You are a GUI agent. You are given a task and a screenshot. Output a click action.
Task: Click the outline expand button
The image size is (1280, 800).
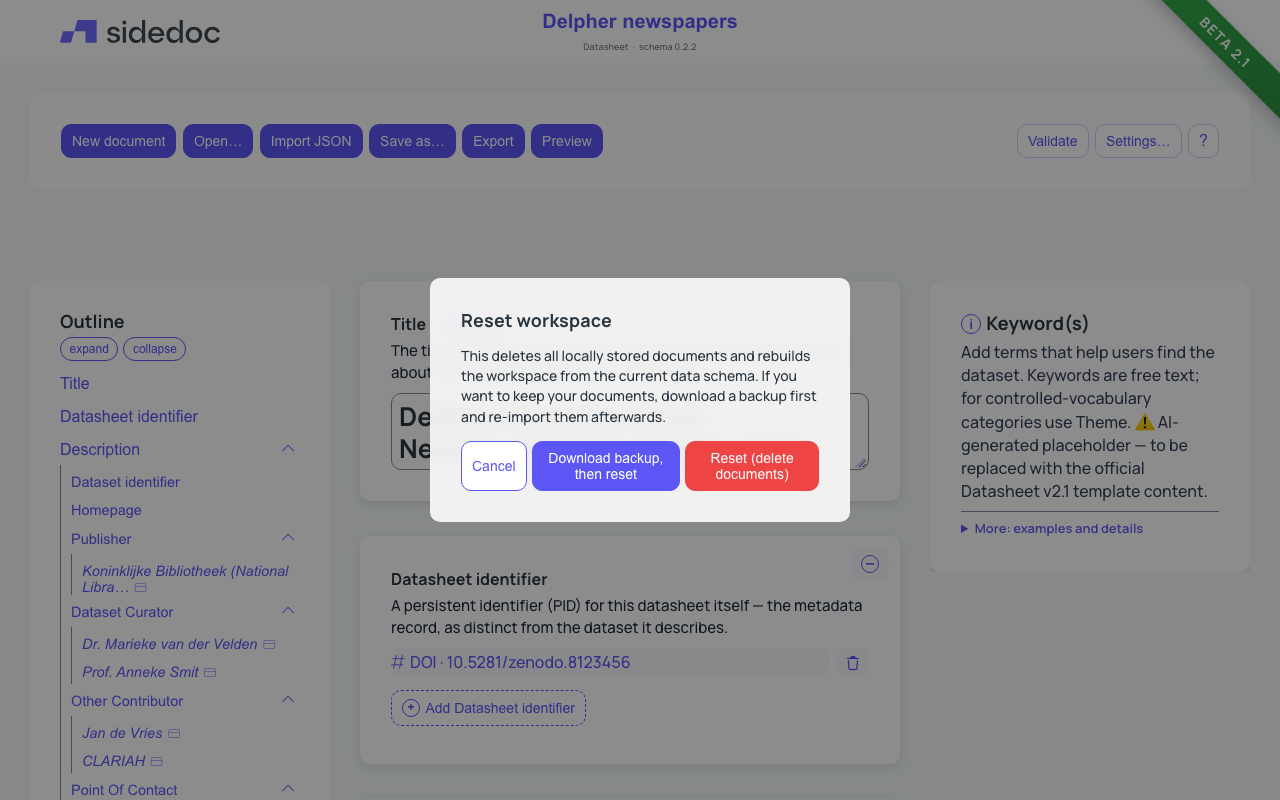(89, 349)
